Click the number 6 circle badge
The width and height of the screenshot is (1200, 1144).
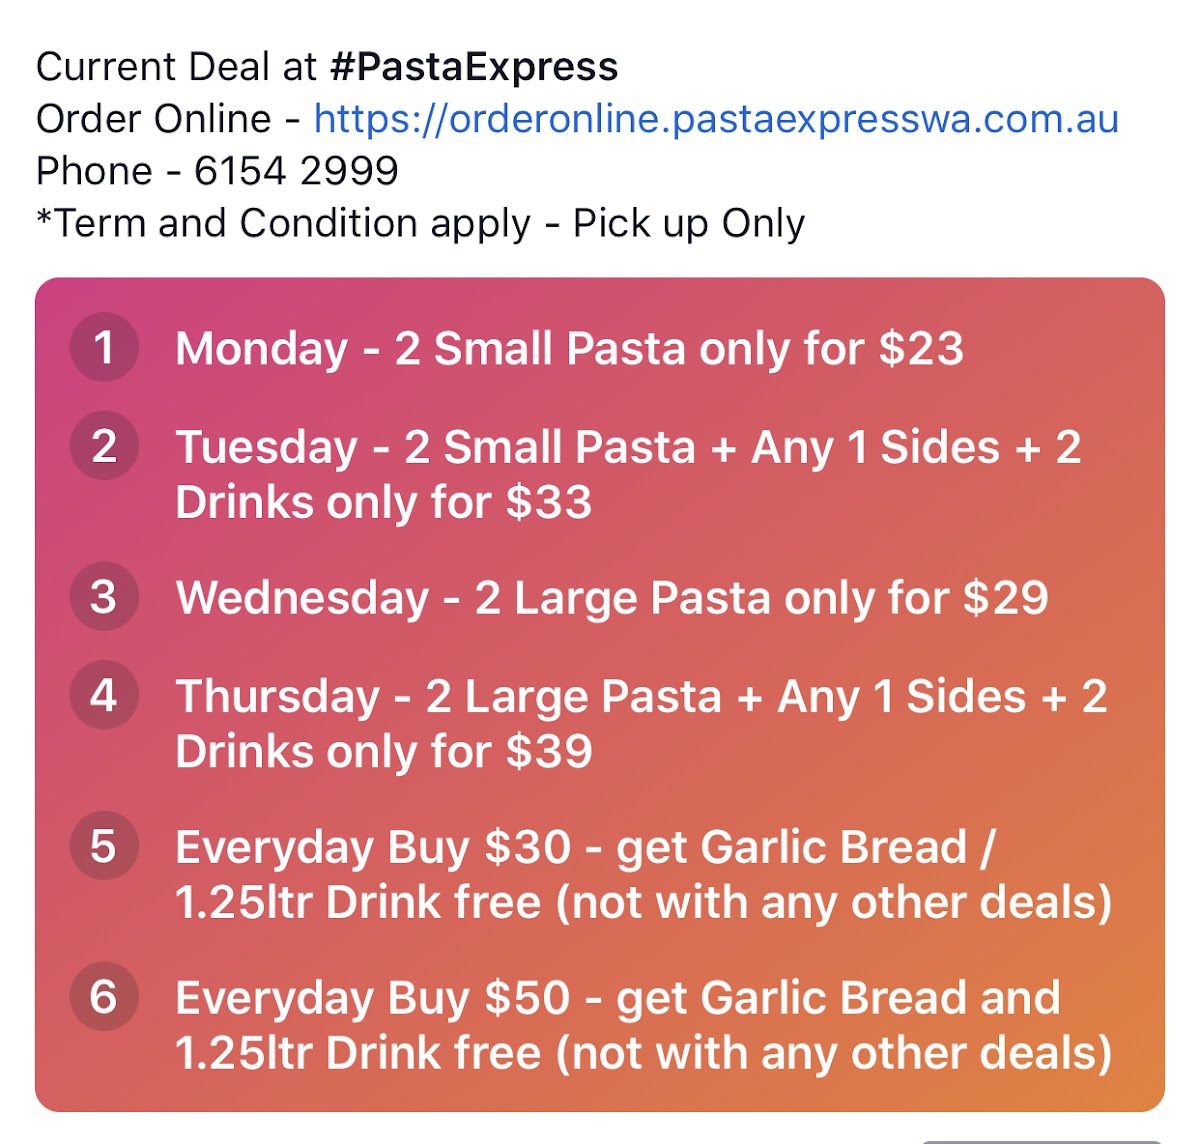(104, 997)
